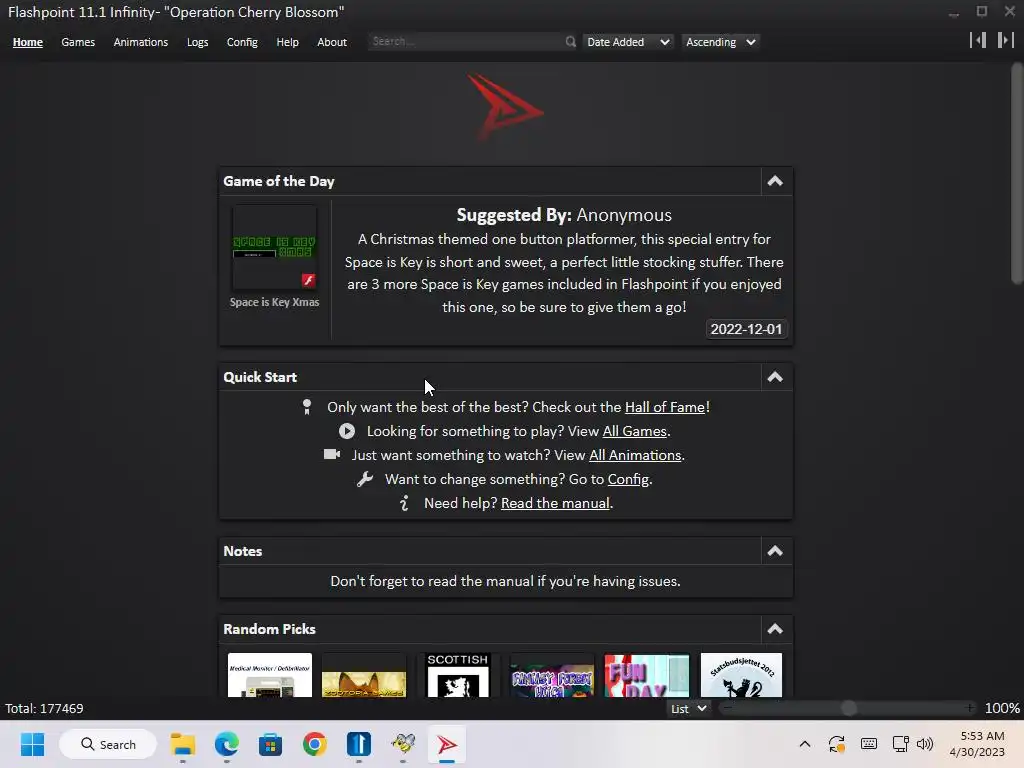Open the Statsbudsjettet 2012 random pick thumbnail

tap(741, 675)
